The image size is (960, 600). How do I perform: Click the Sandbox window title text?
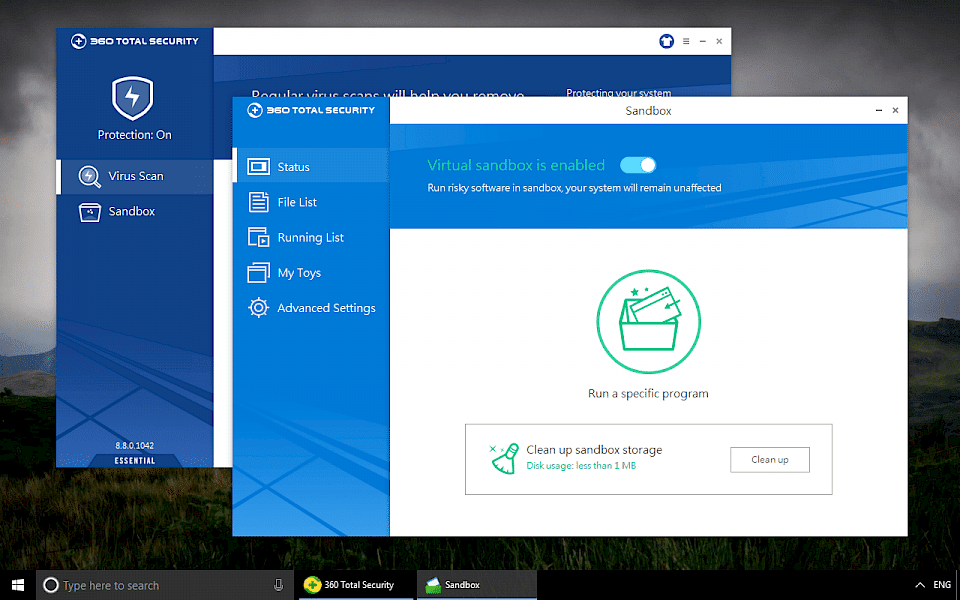(648, 111)
